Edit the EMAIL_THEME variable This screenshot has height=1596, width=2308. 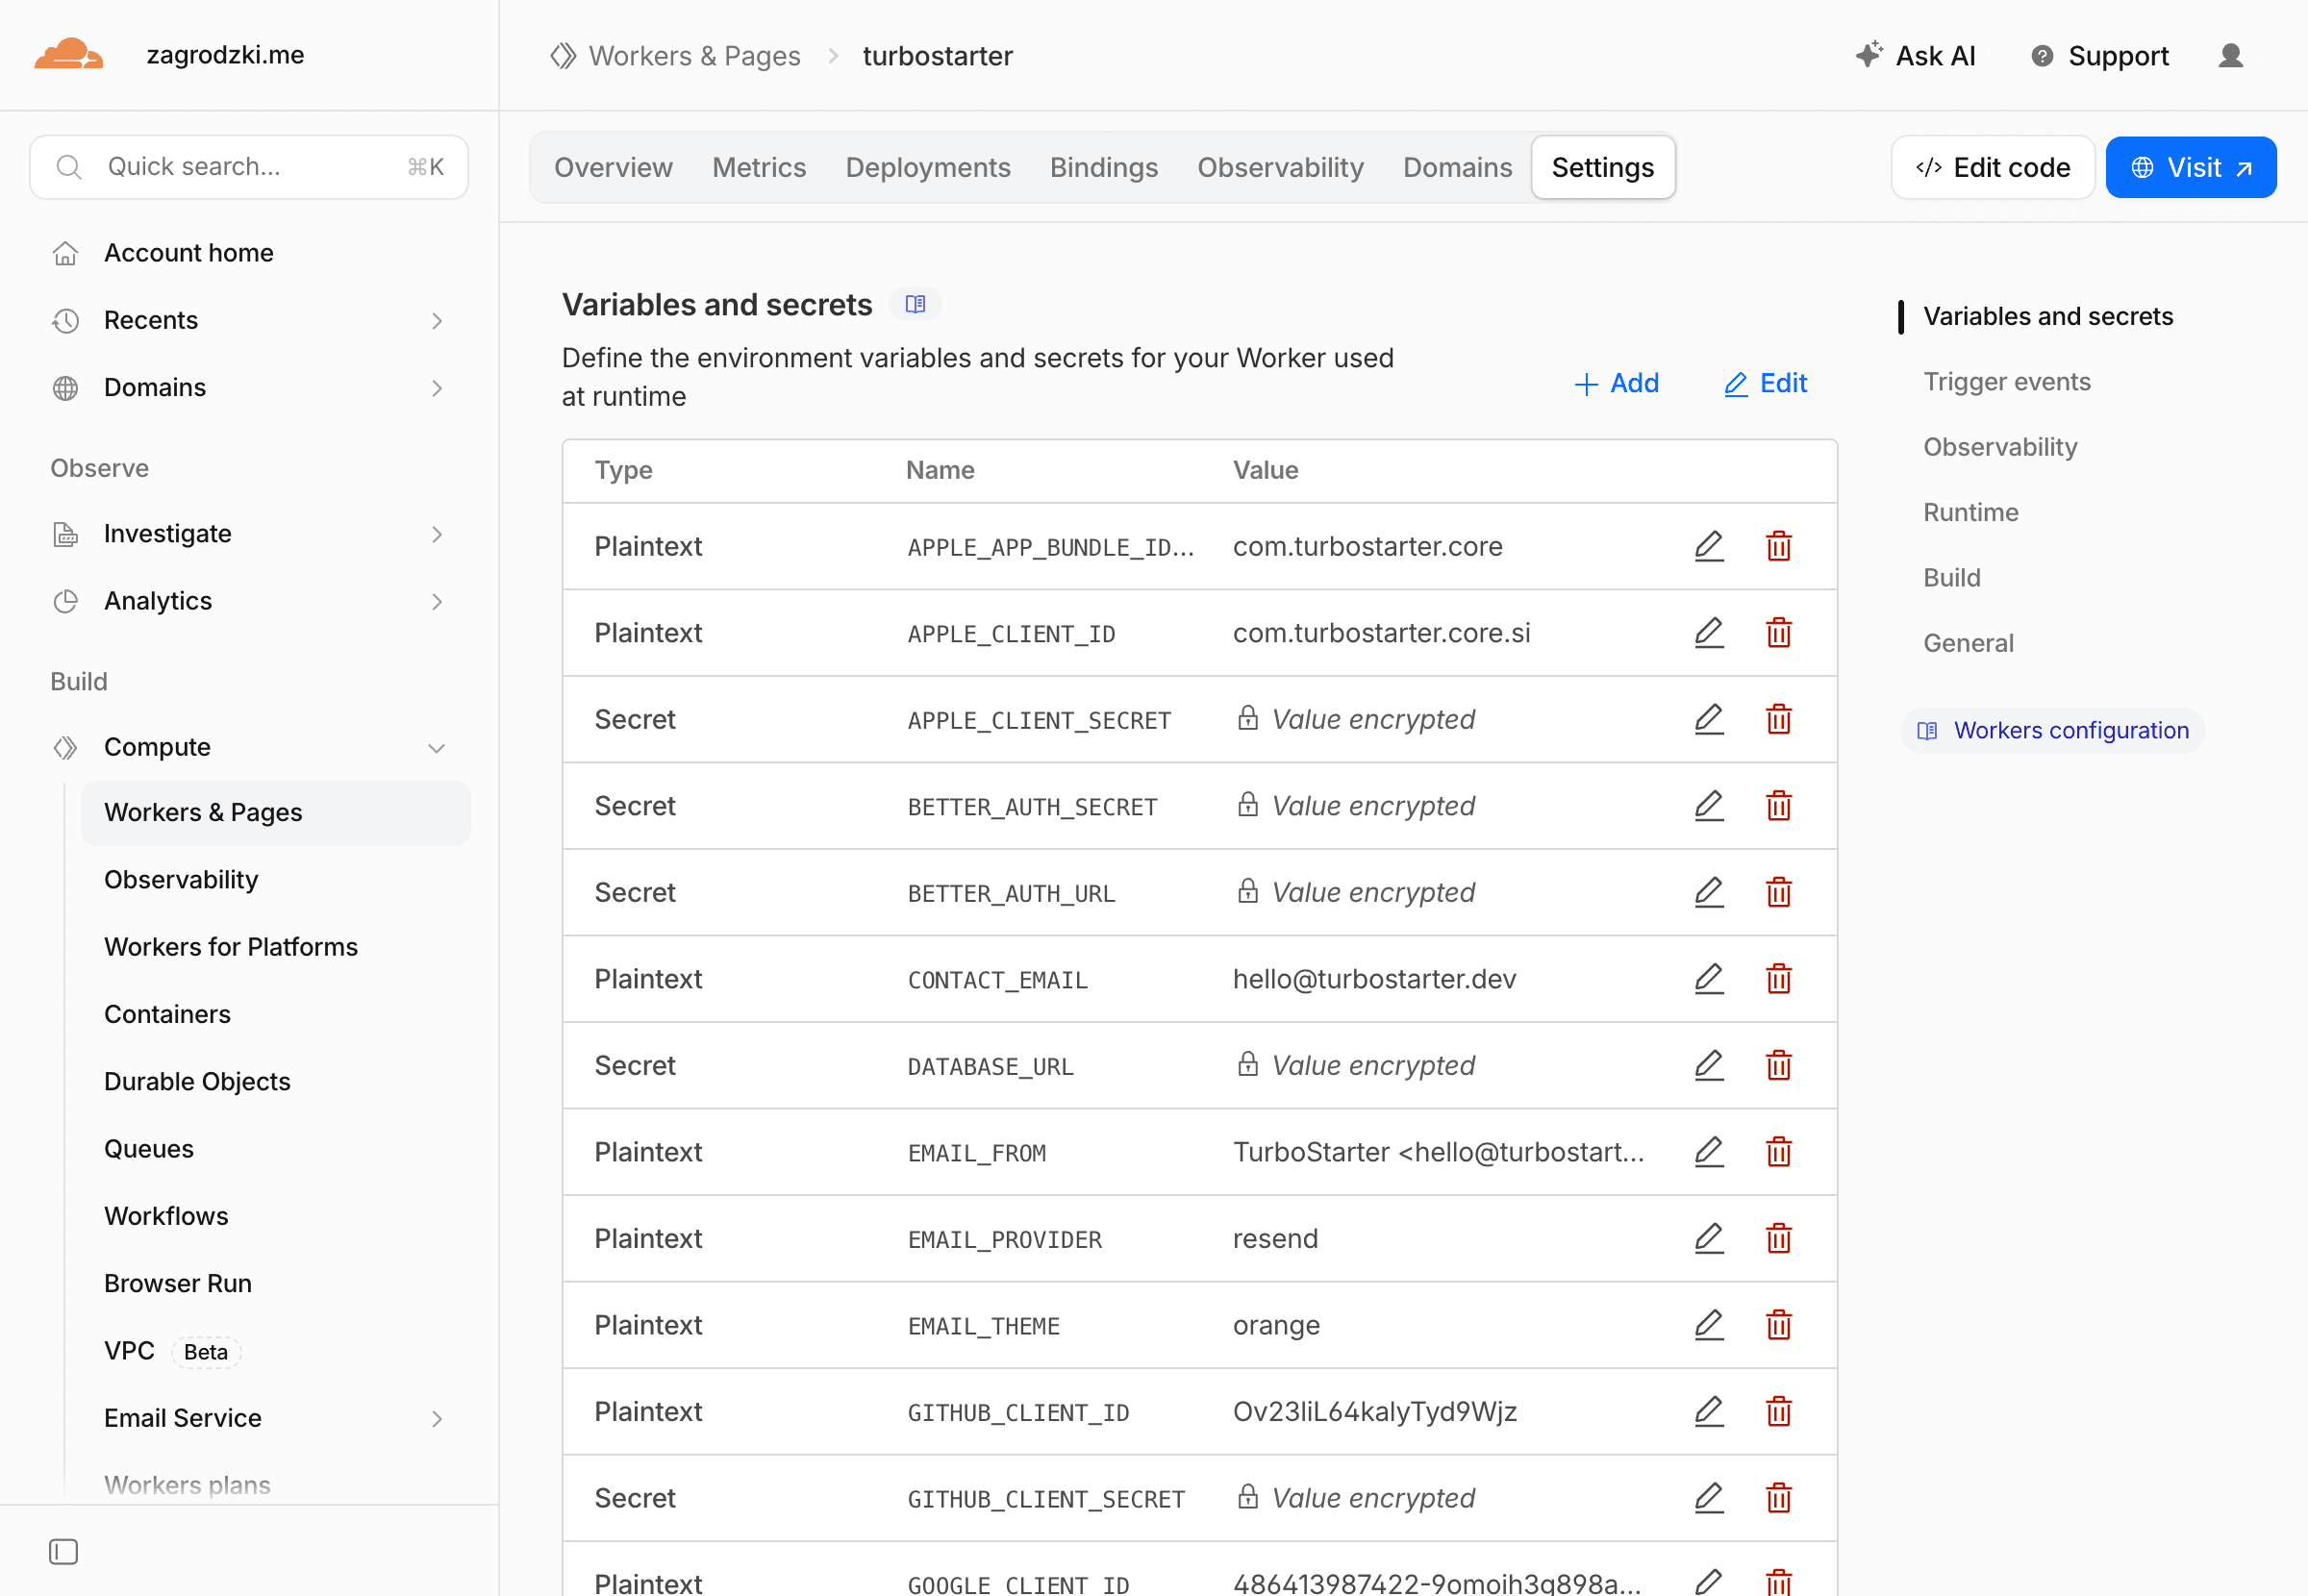pos(1709,1325)
